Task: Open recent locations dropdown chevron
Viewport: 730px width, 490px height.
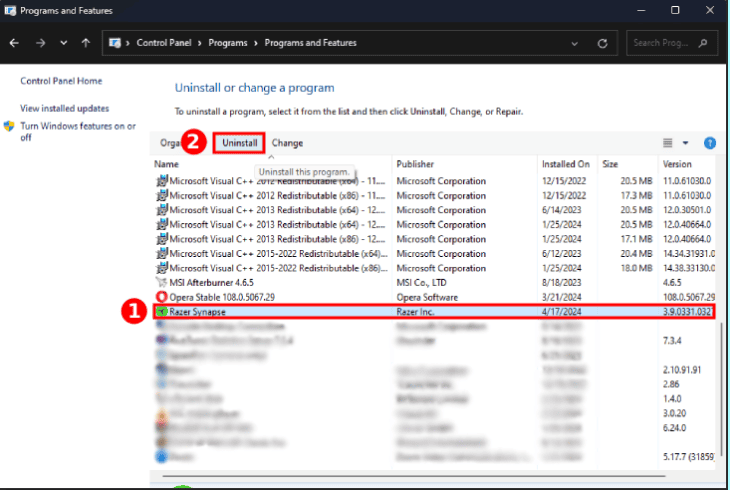Action: click(63, 43)
